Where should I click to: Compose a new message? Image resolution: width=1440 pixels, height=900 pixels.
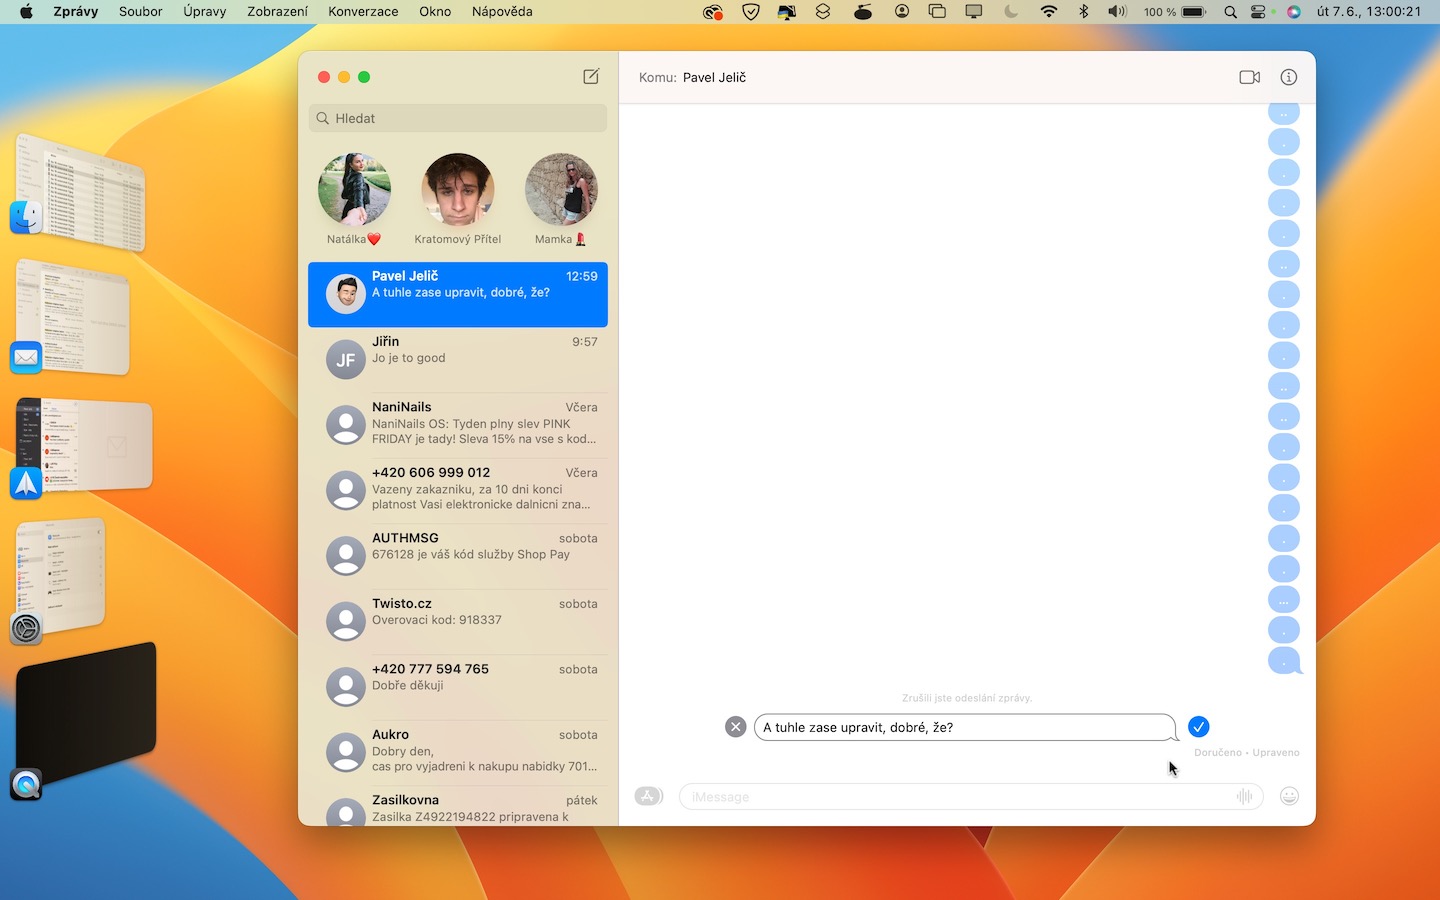(591, 77)
